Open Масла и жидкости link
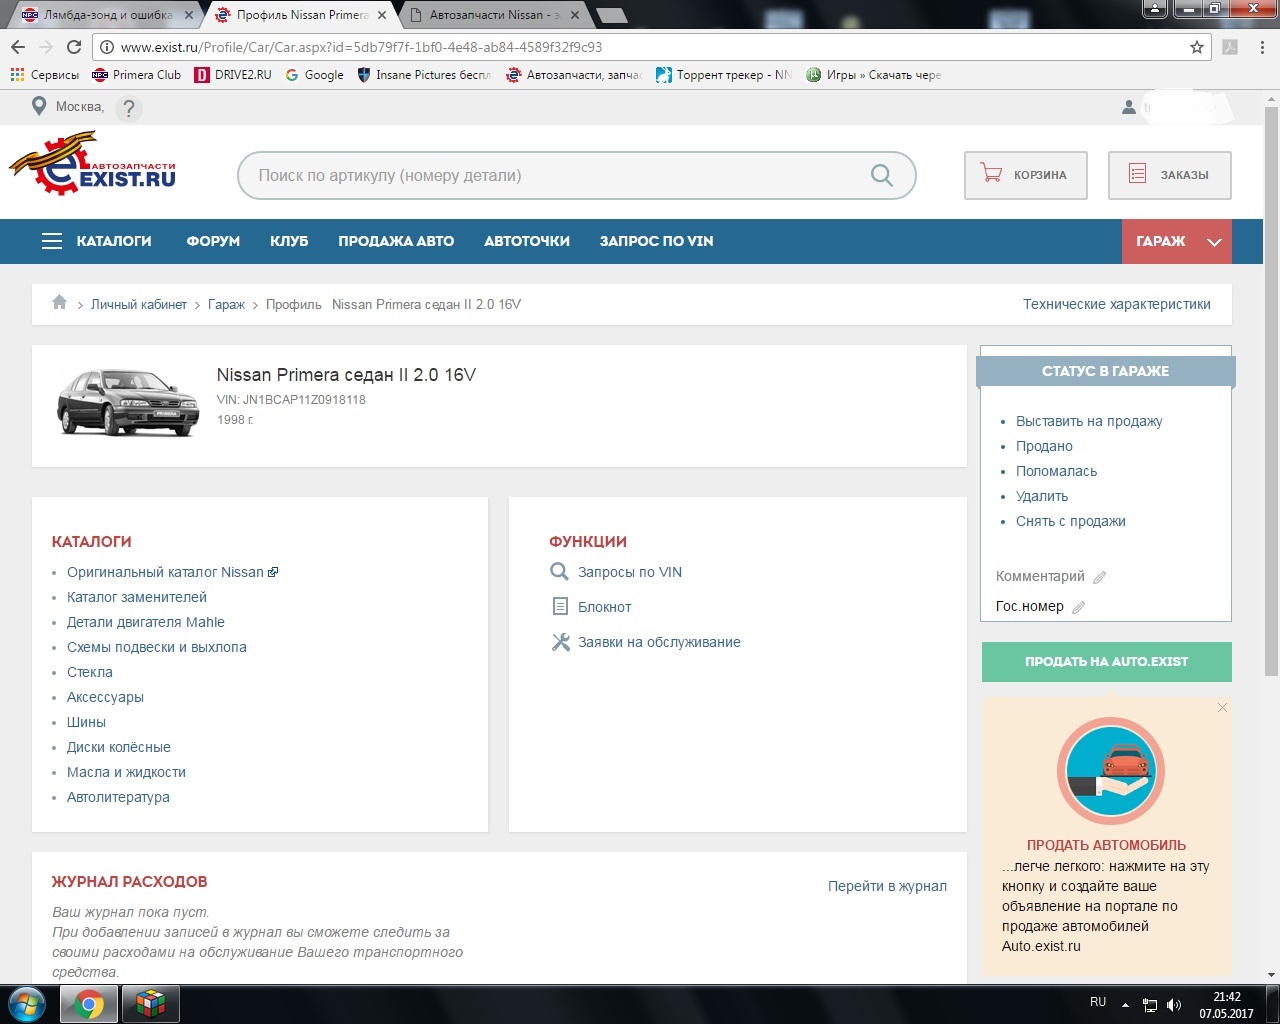 tap(126, 772)
